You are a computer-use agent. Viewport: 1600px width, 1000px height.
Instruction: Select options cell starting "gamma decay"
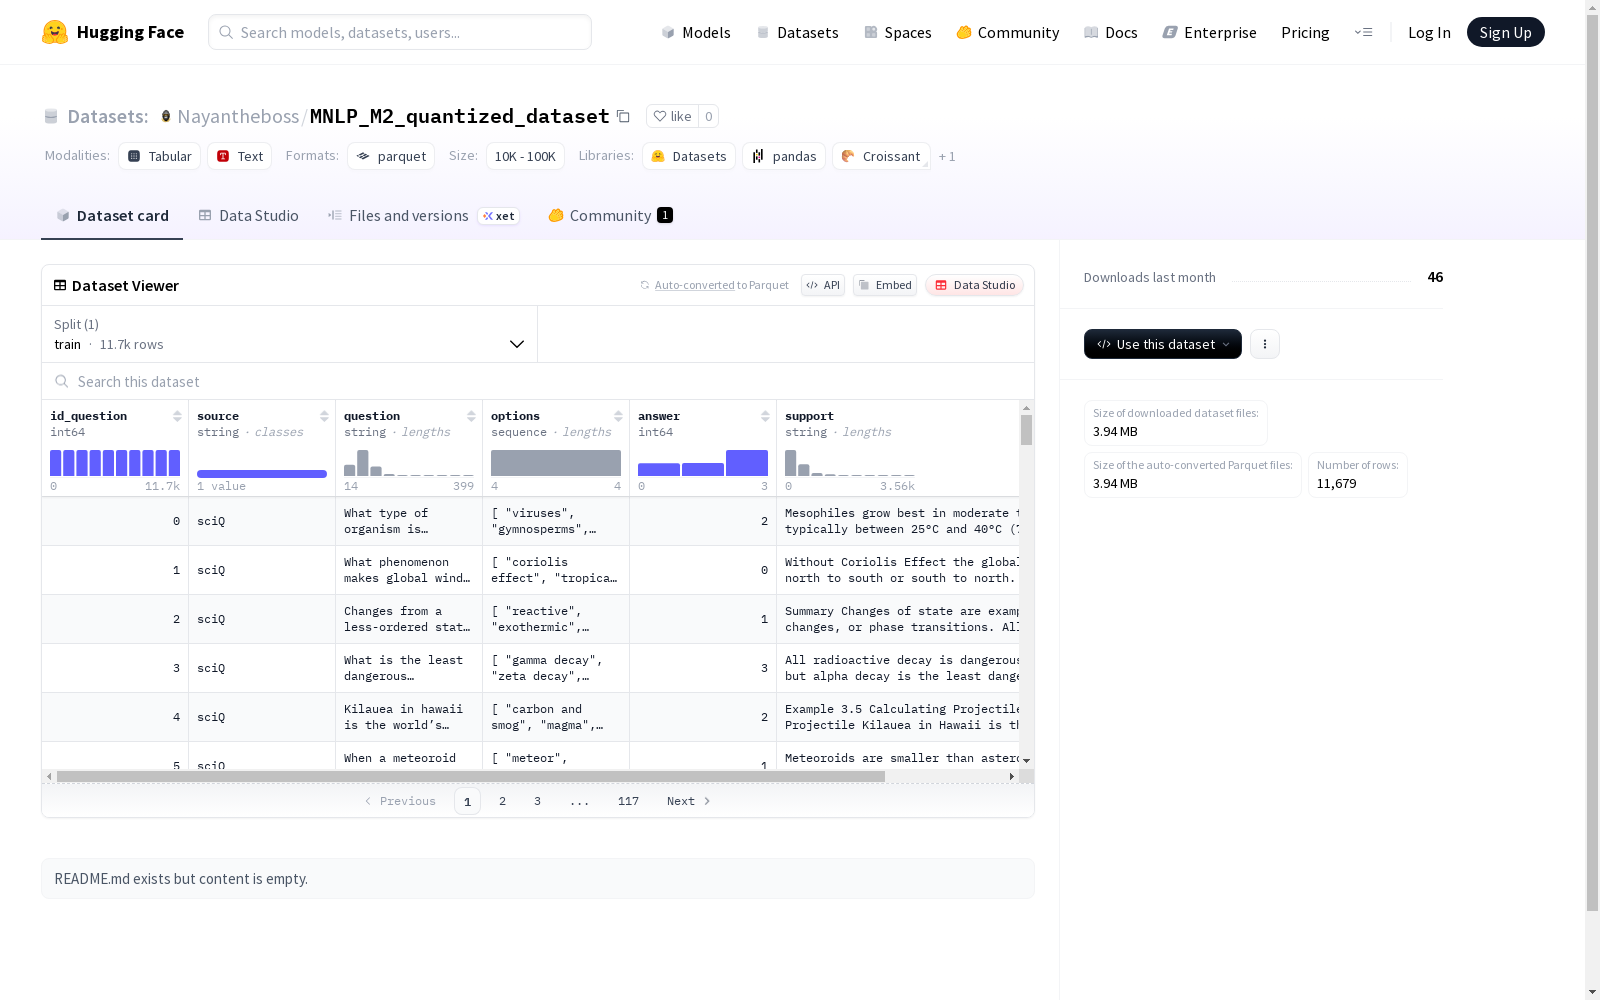(x=556, y=668)
